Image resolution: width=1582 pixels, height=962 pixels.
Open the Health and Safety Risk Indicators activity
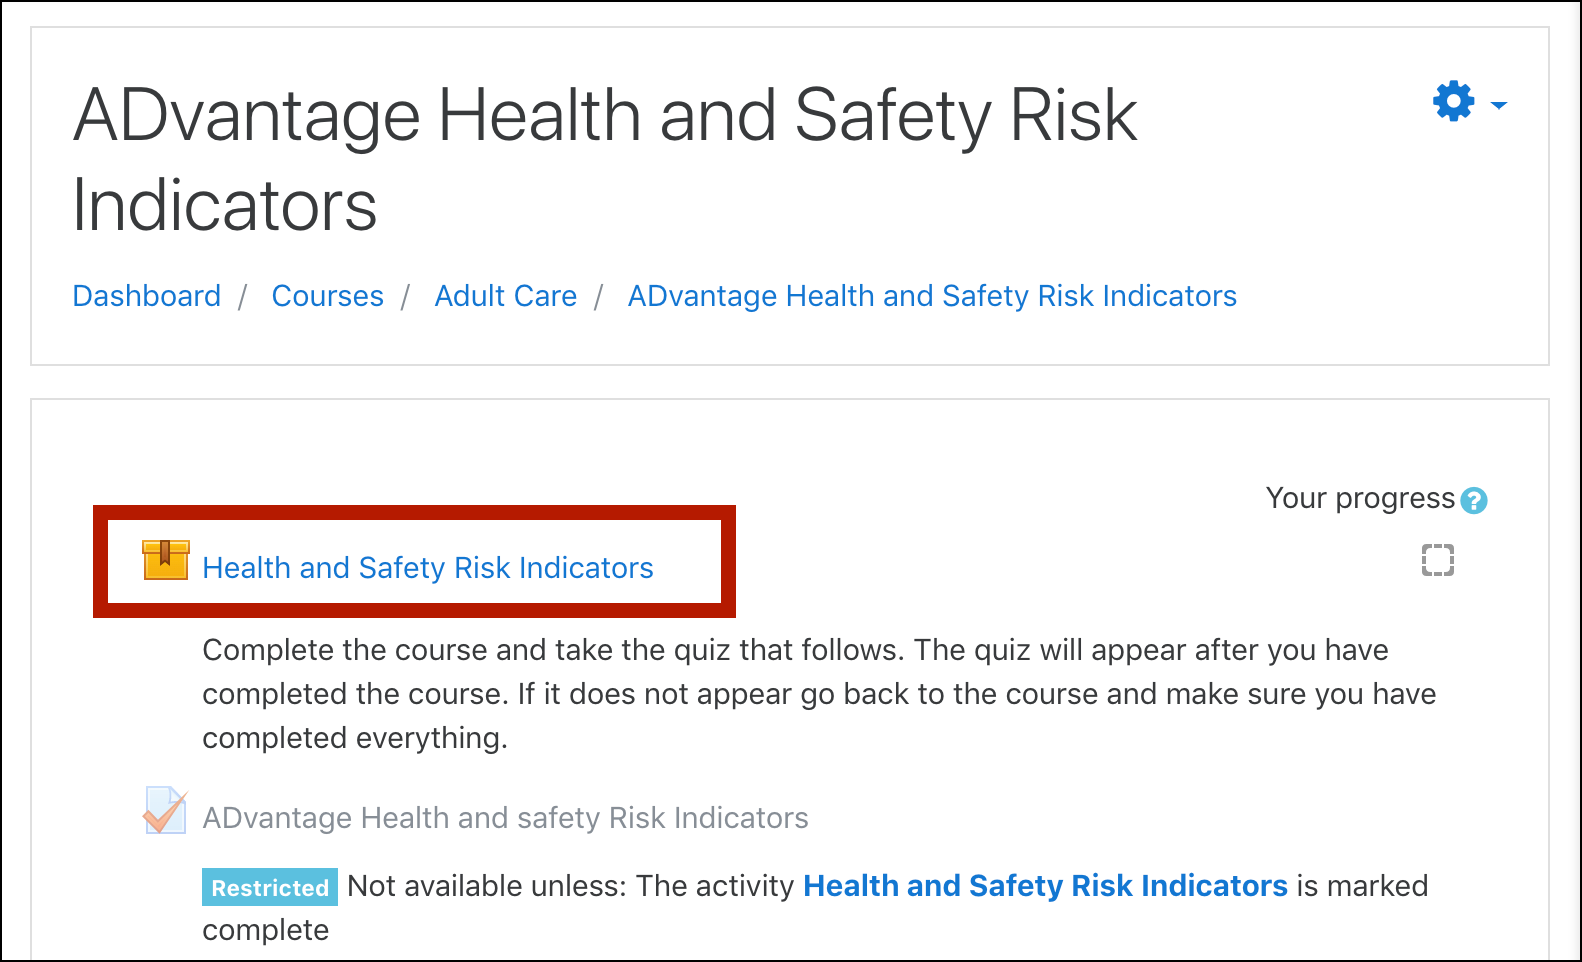(x=428, y=568)
